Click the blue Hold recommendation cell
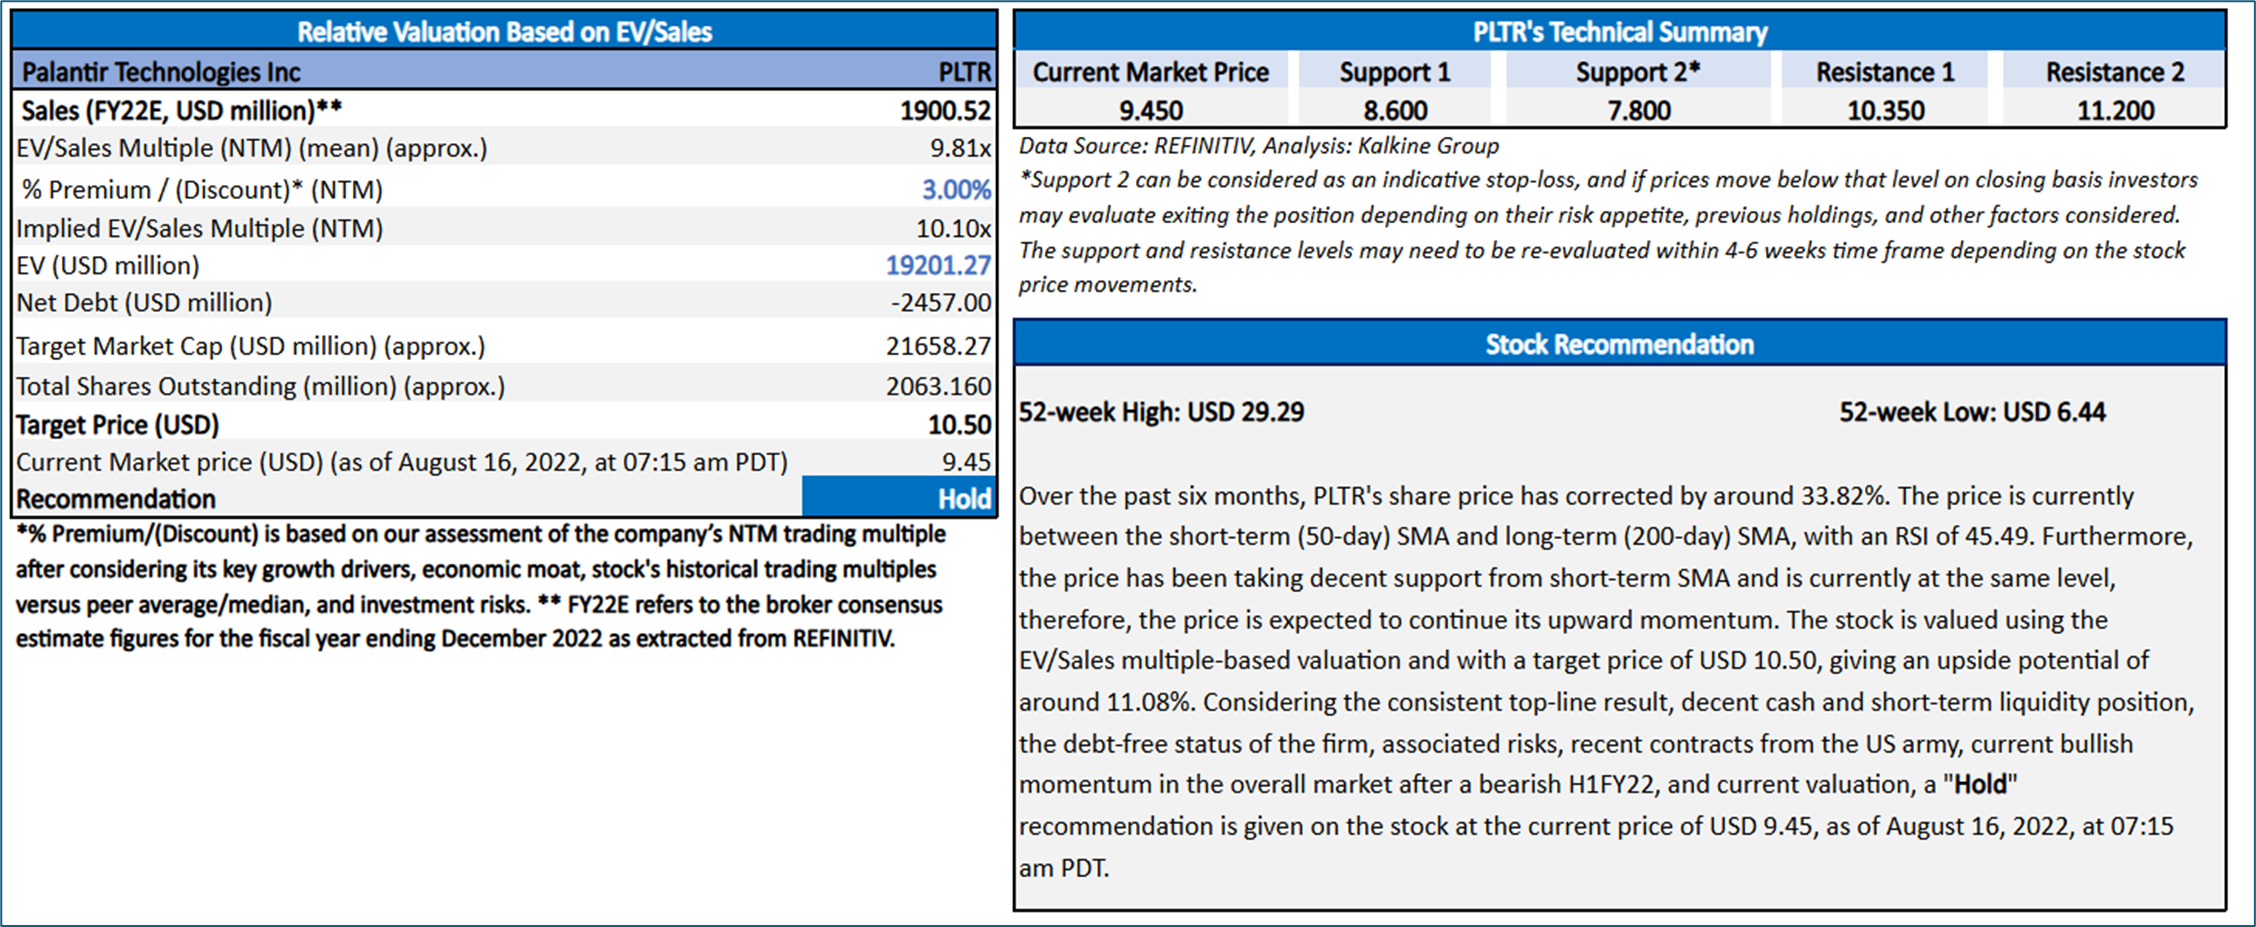This screenshot has height=927, width=2256. pyautogui.click(x=900, y=498)
